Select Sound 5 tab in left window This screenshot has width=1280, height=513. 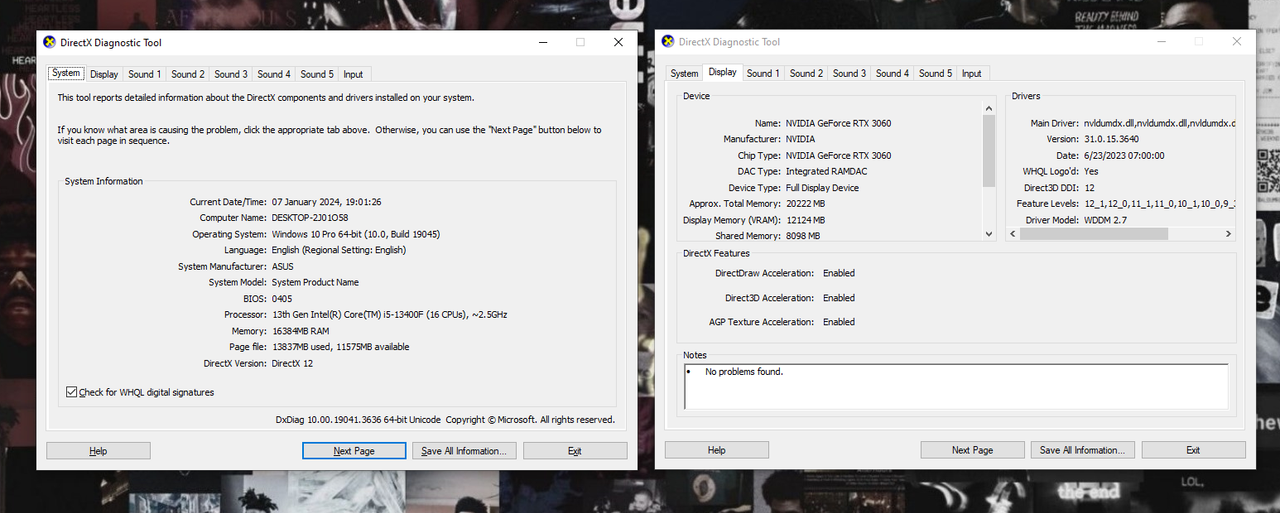(316, 74)
